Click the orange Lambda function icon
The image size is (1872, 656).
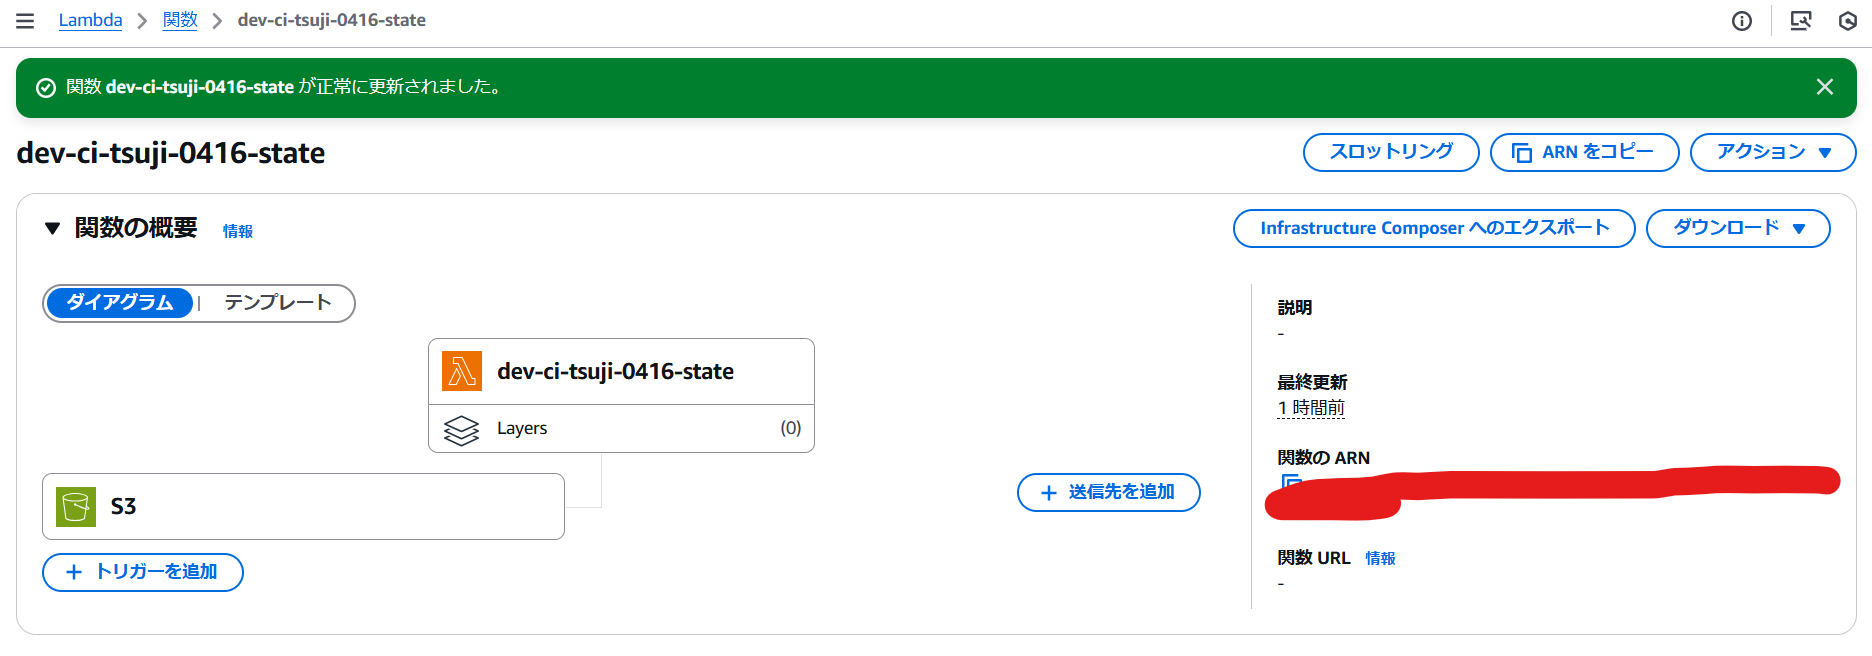pos(462,372)
